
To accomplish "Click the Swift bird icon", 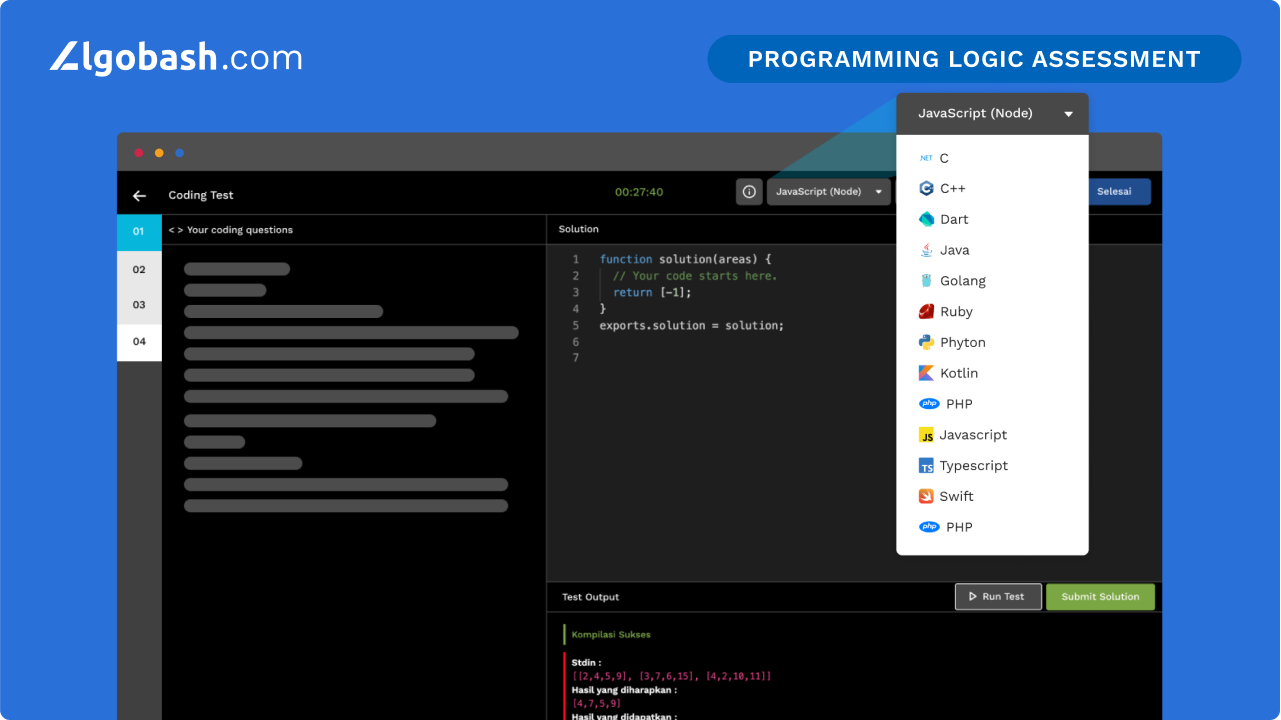I will click(926, 496).
